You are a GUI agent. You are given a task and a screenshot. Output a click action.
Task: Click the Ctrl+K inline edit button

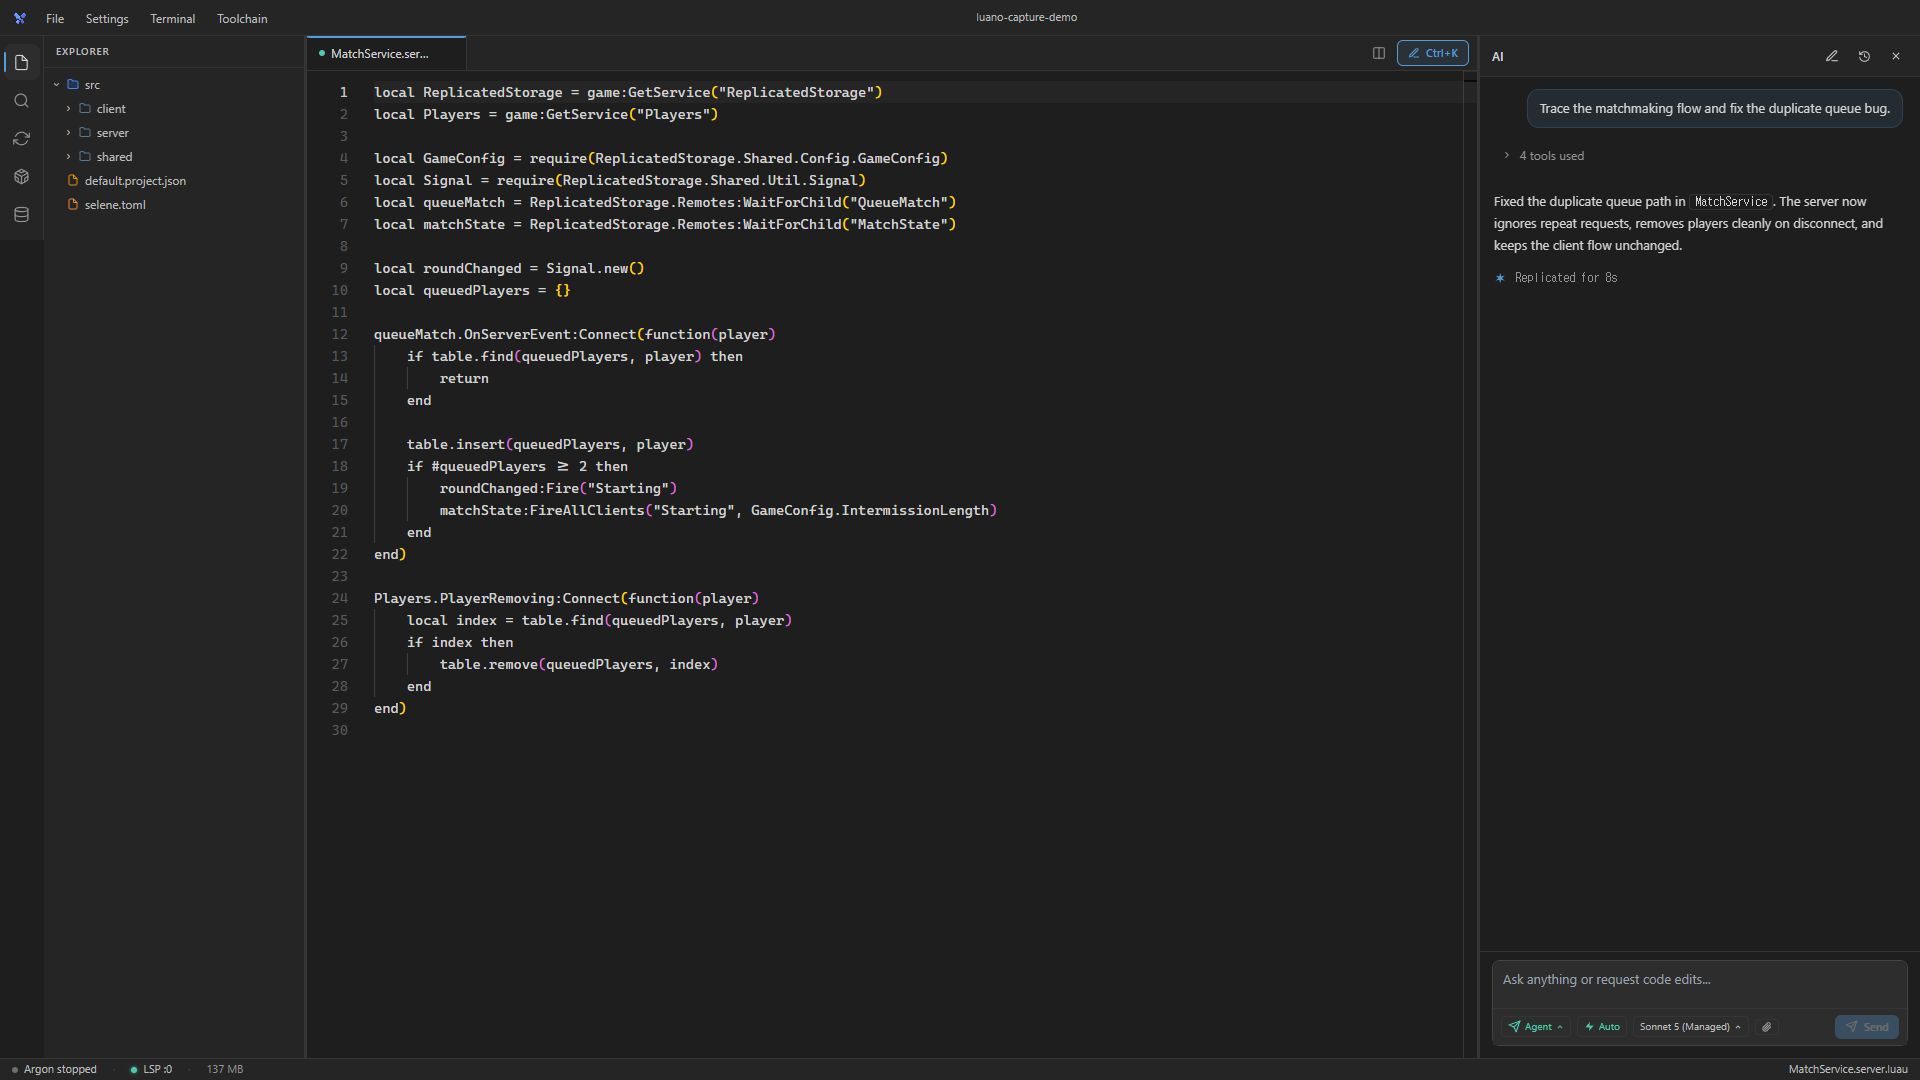pos(1433,53)
